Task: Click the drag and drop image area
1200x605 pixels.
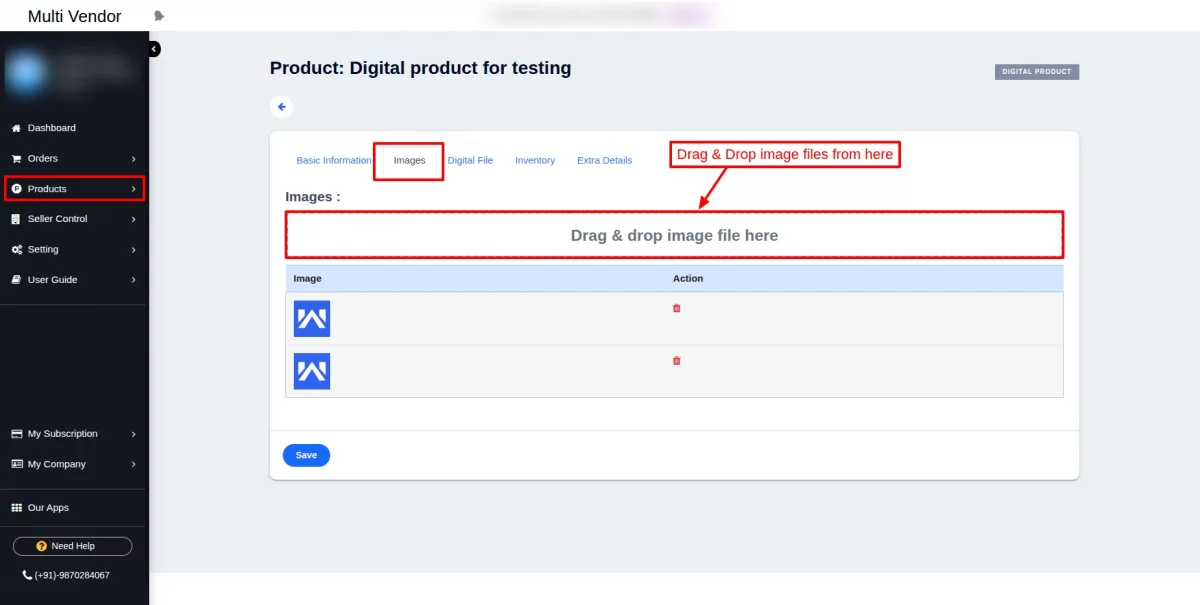Action: click(674, 234)
